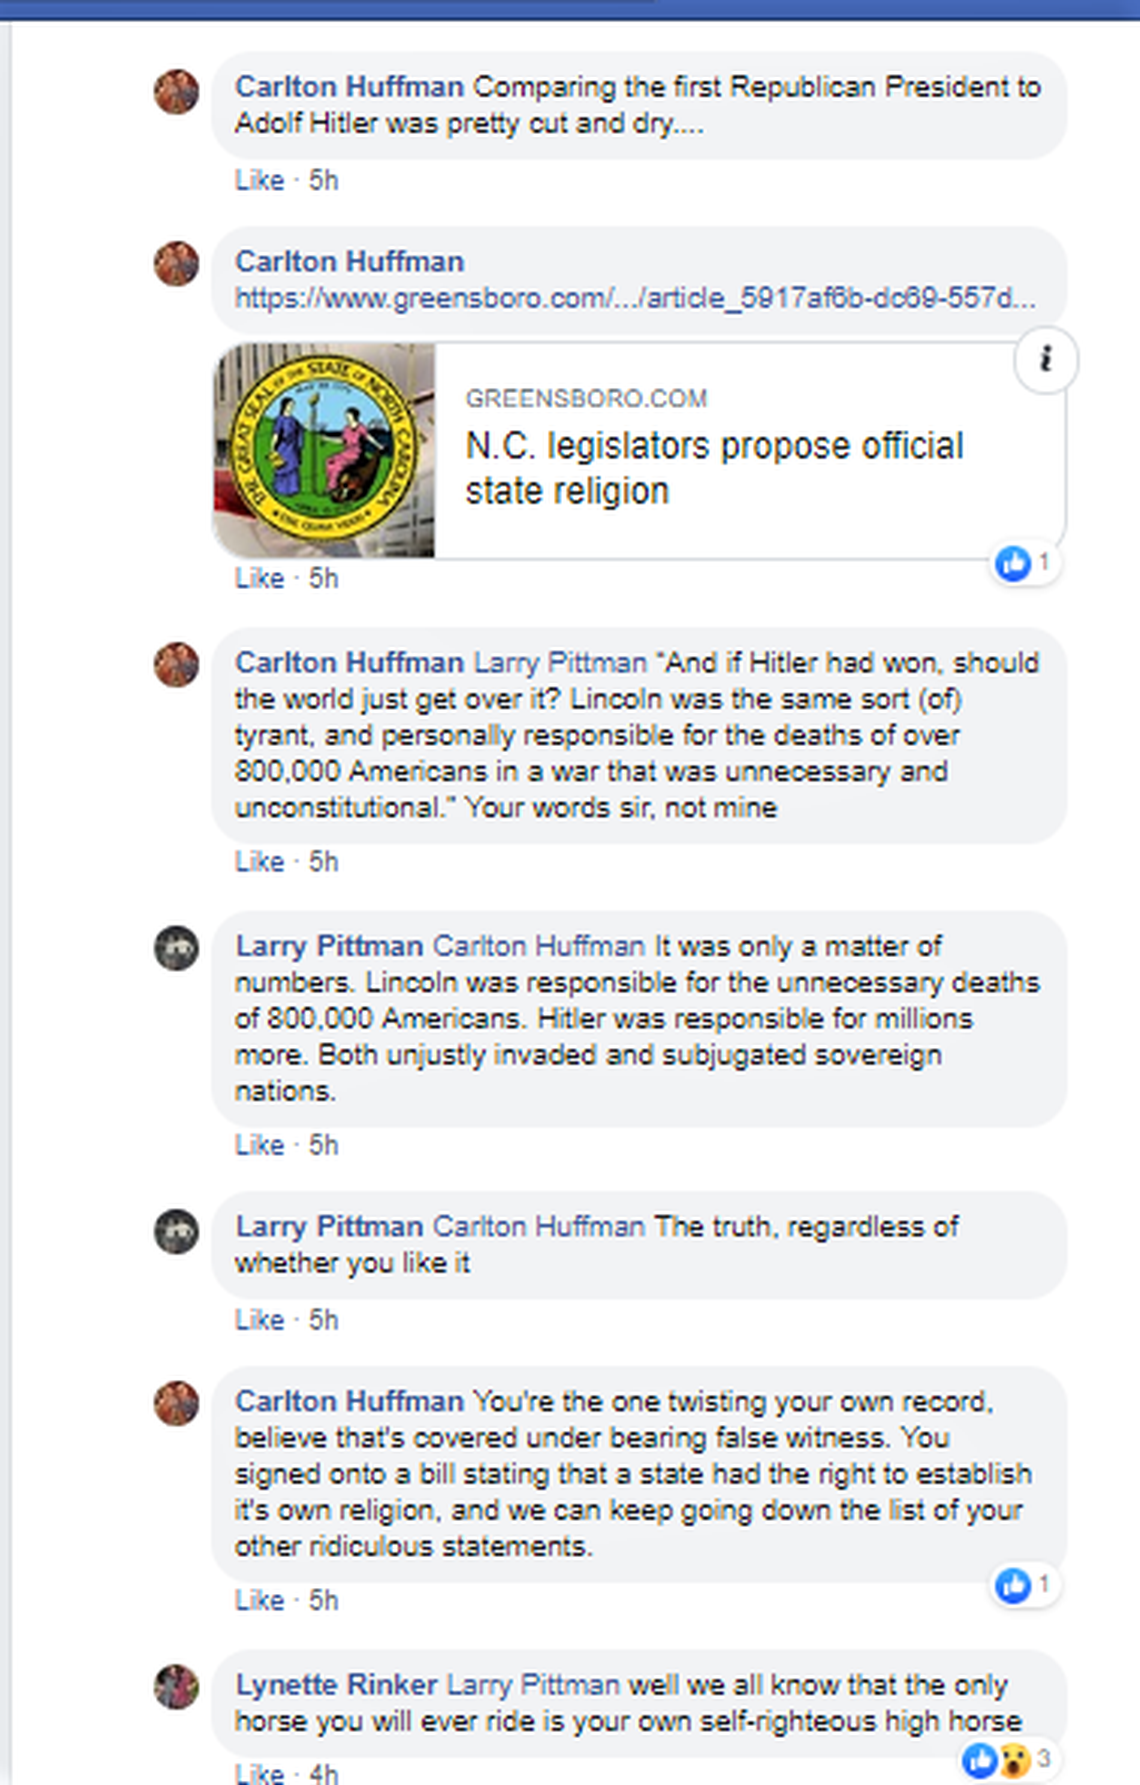Click the tagged Larry Pittman name in Lynette's comment
1140x1785 pixels.
[533, 1685]
